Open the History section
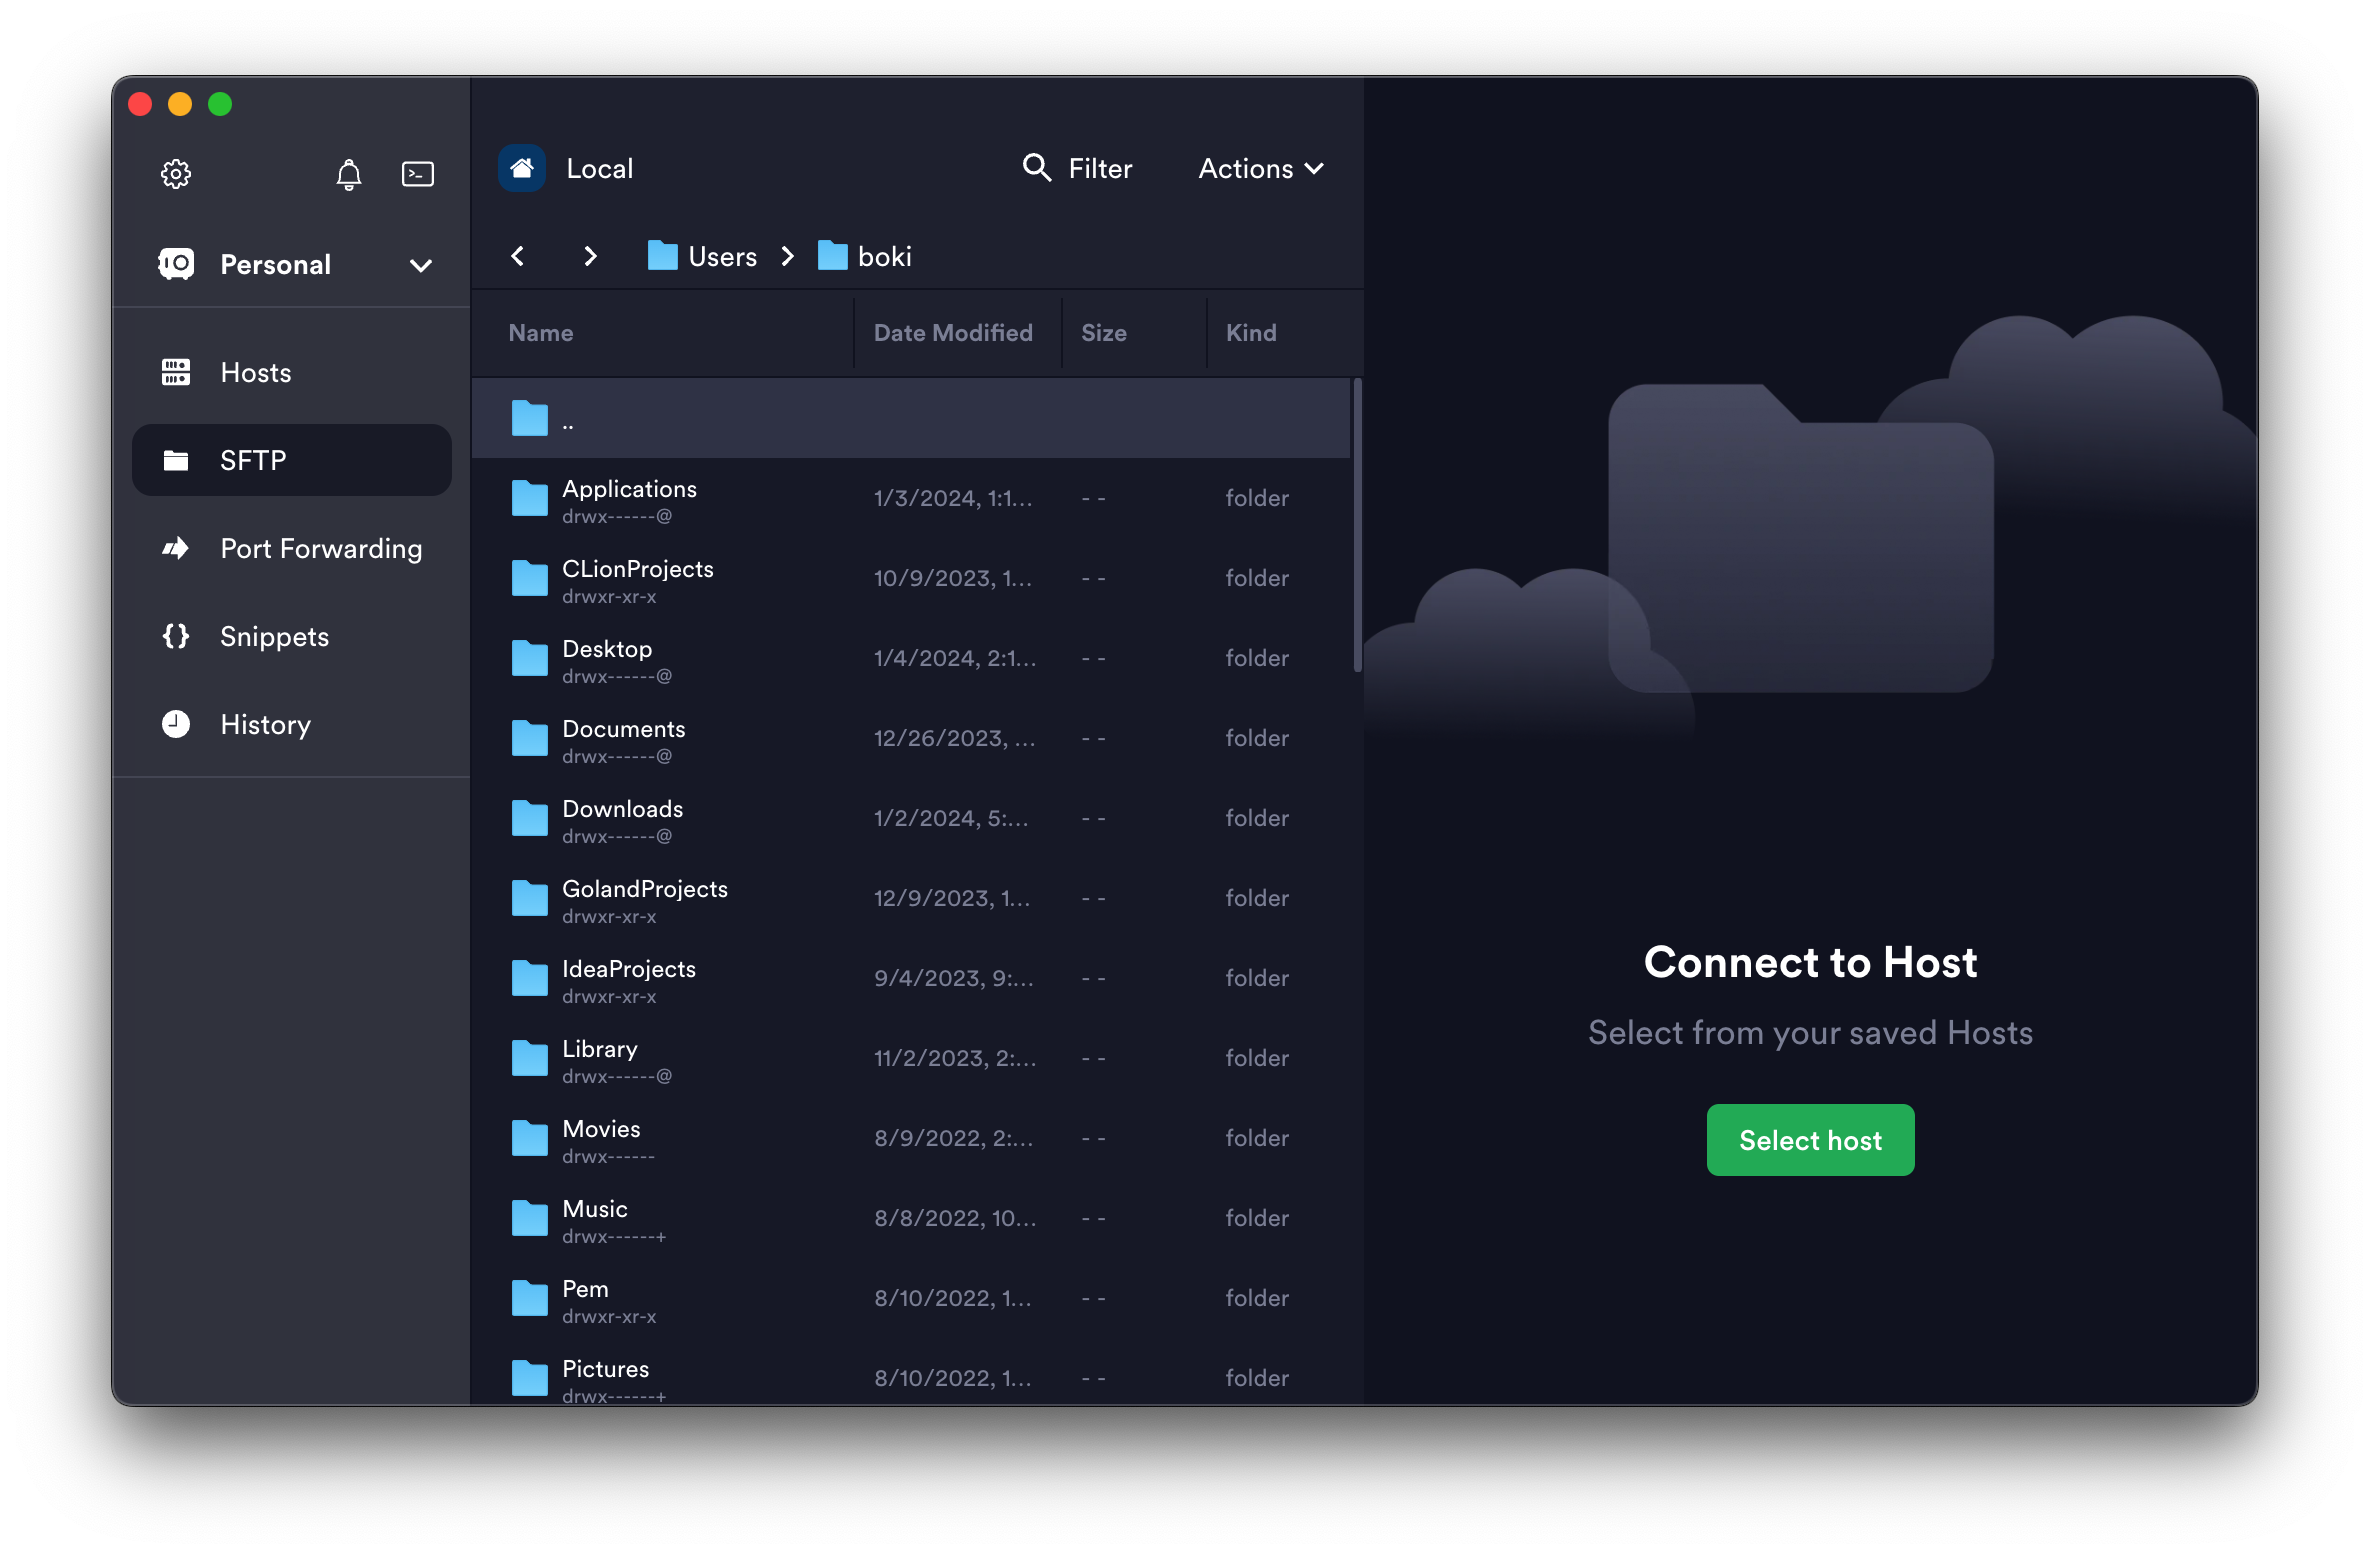The height and width of the screenshot is (1554, 2370). pyautogui.click(x=265, y=724)
